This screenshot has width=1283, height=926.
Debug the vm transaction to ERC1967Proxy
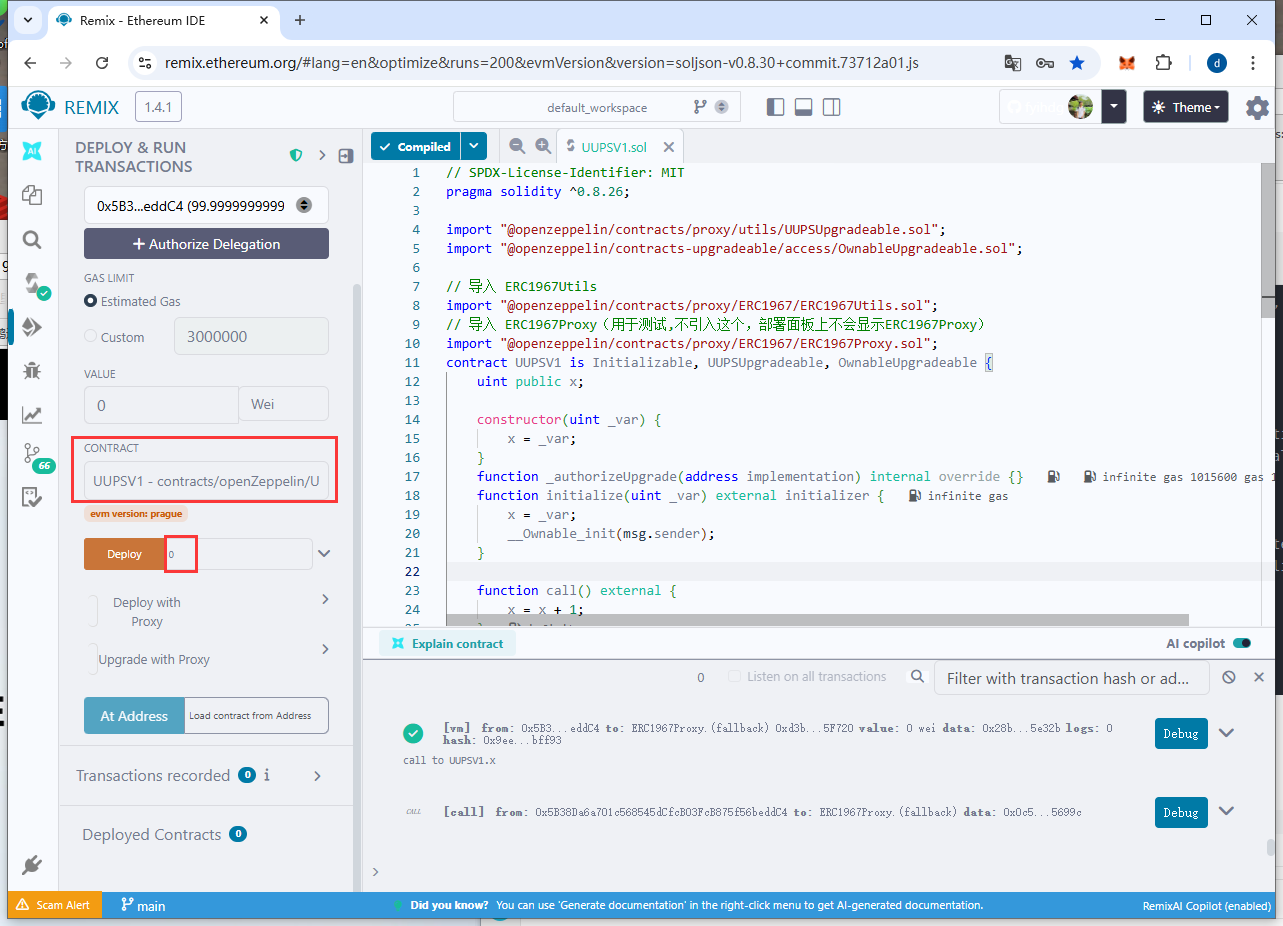click(x=1181, y=733)
